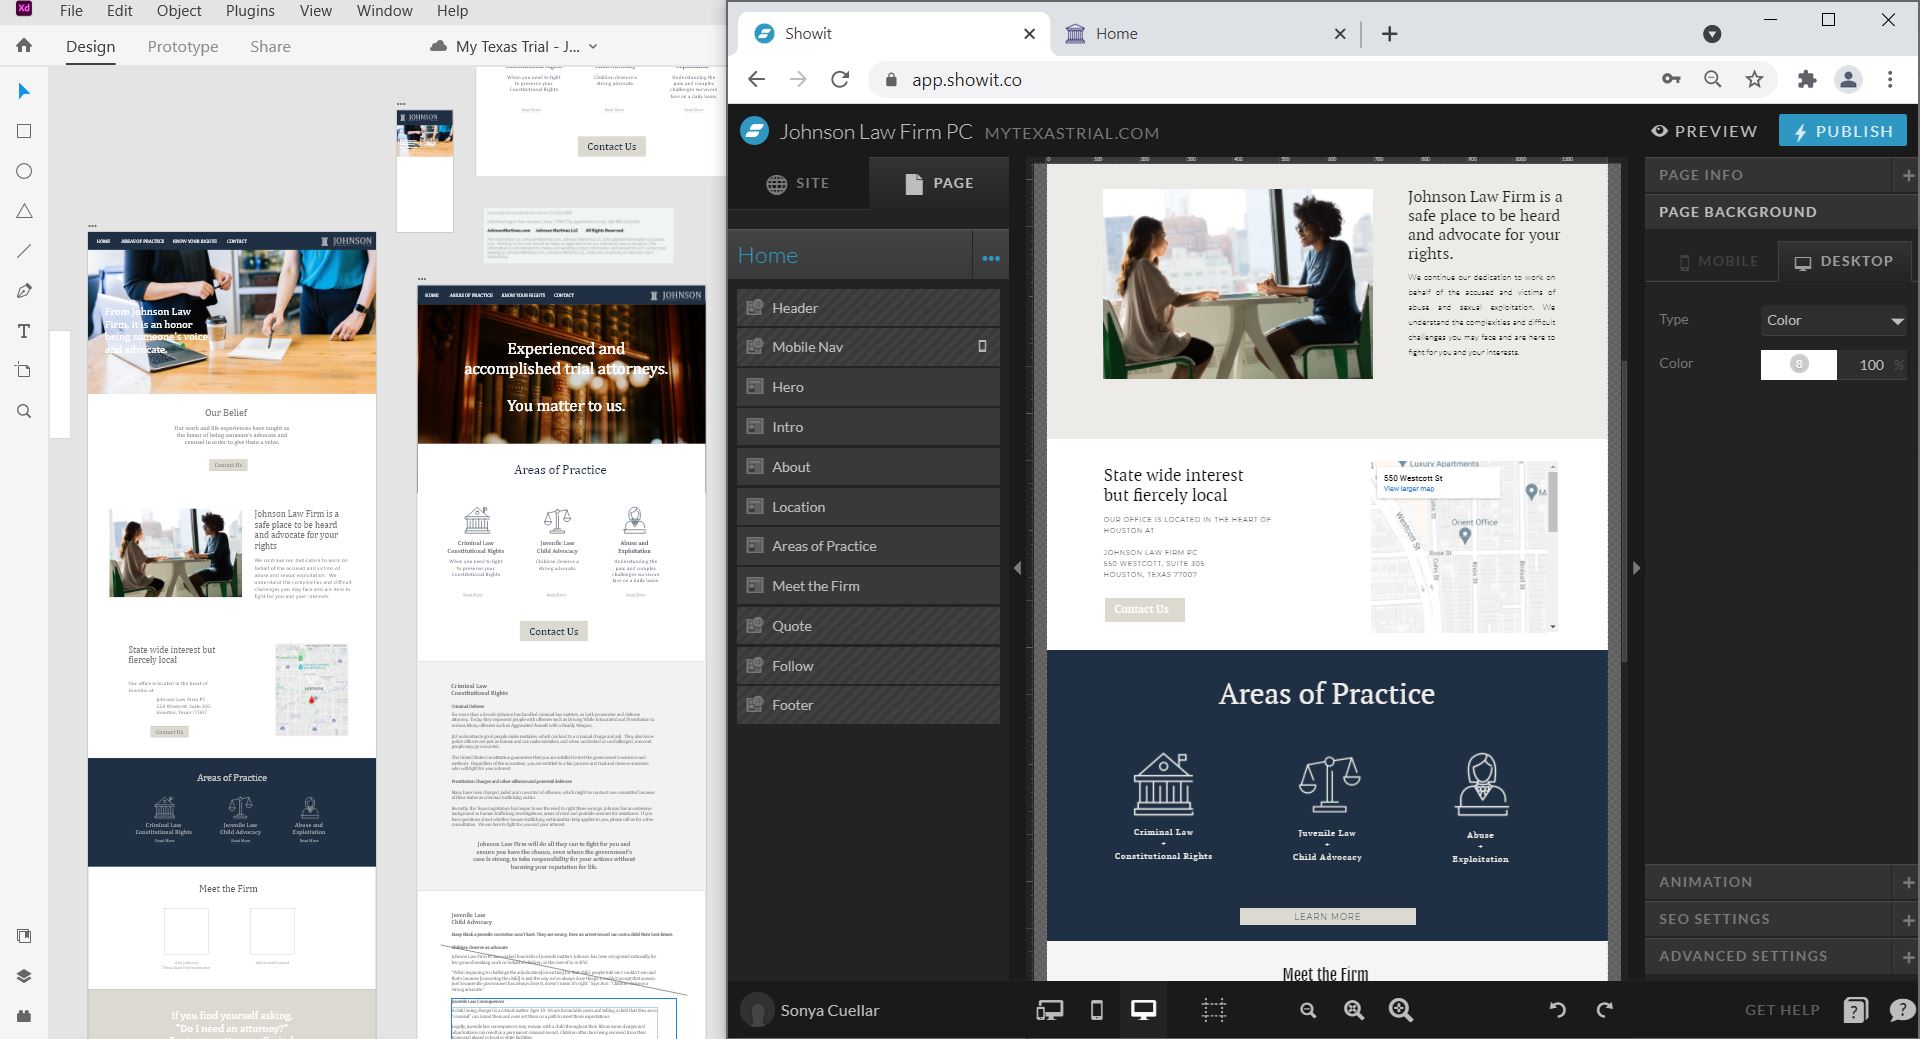The width and height of the screenshot is (1920, 1039).
Task: Open the Plugins menu in XD
Action: pyautogui.click(x=249, y=11)
